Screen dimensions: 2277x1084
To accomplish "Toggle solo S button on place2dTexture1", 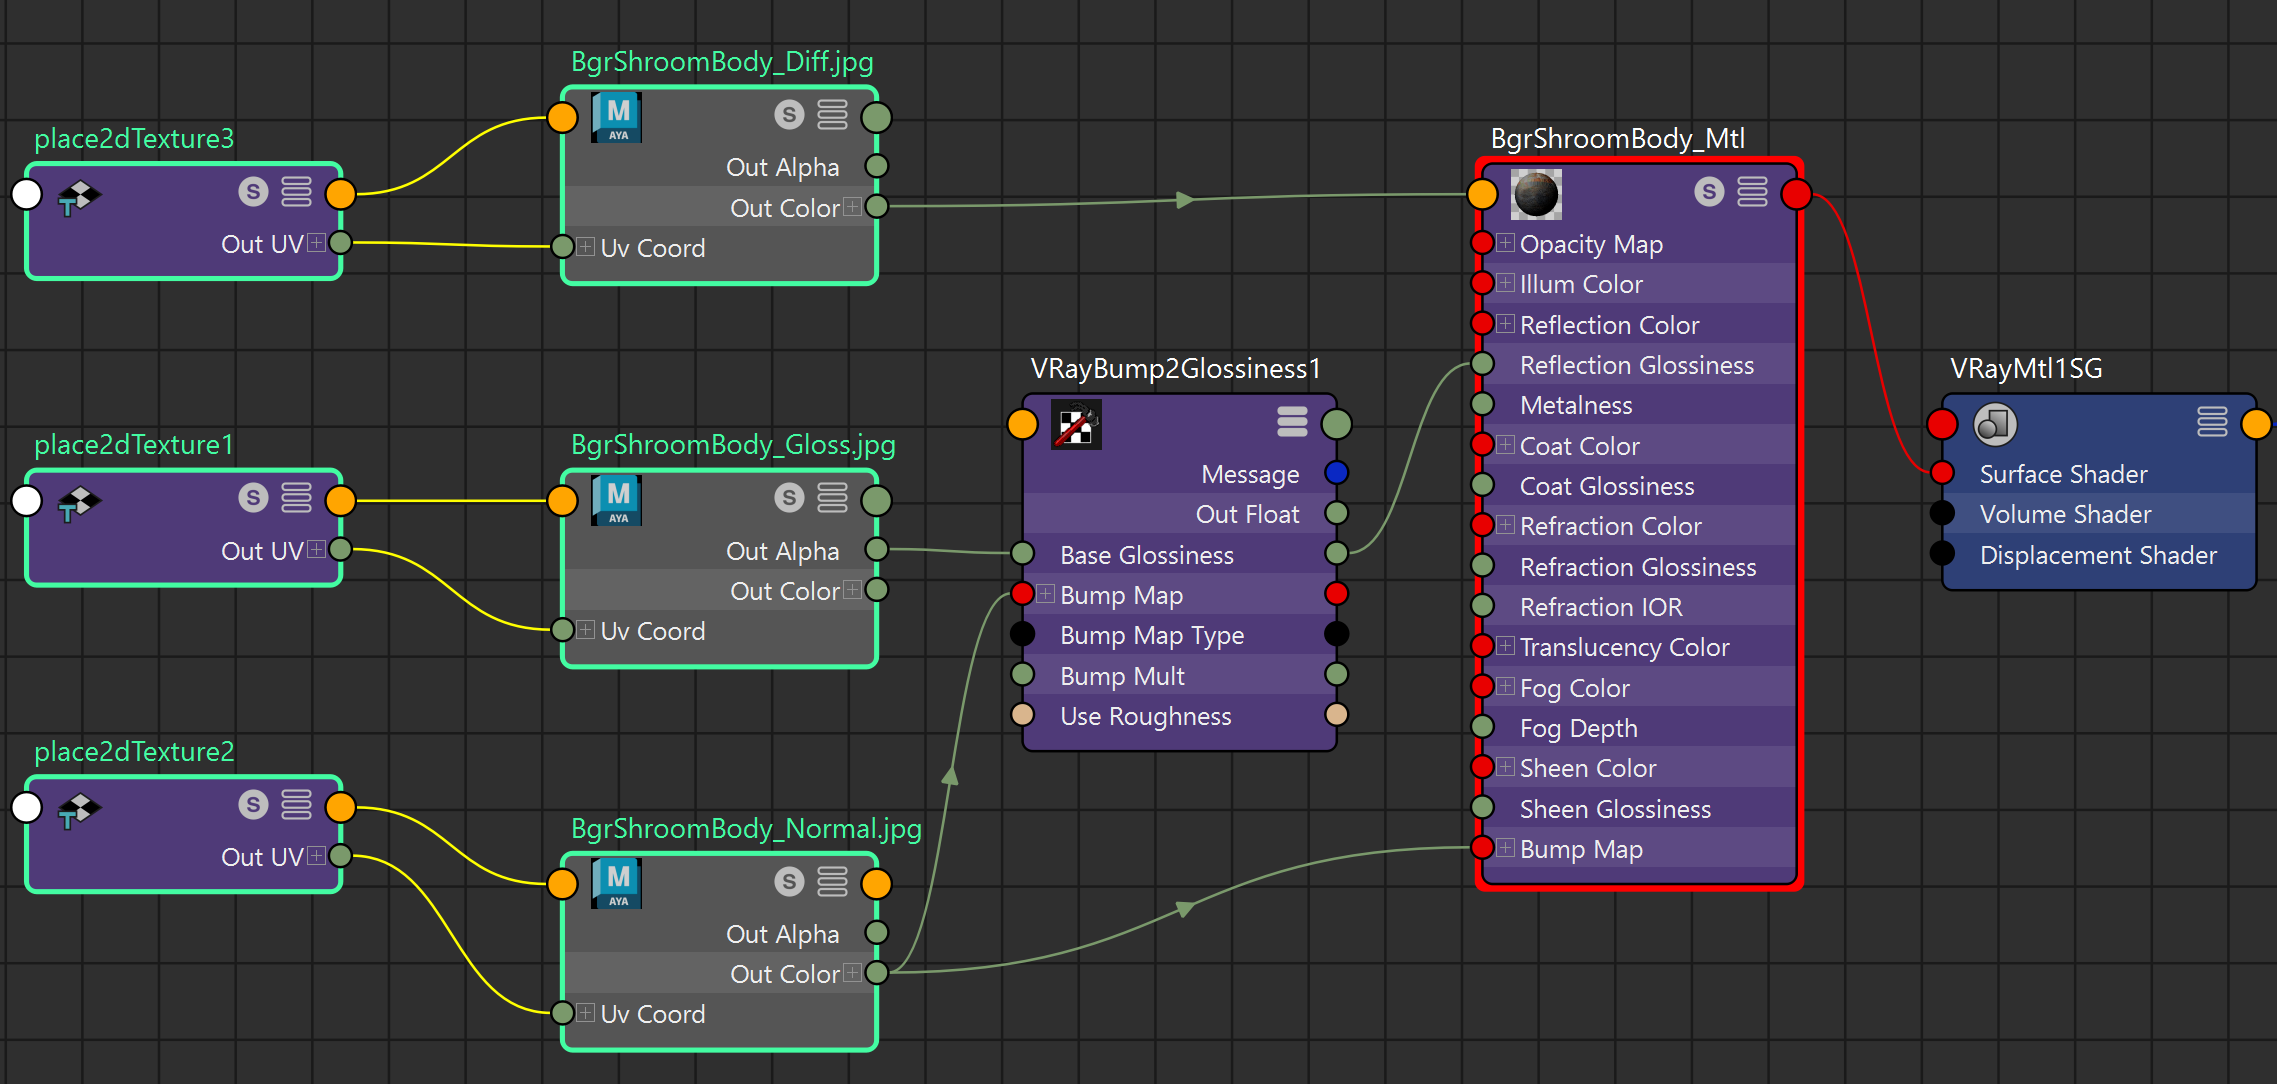I will point(253,498).
